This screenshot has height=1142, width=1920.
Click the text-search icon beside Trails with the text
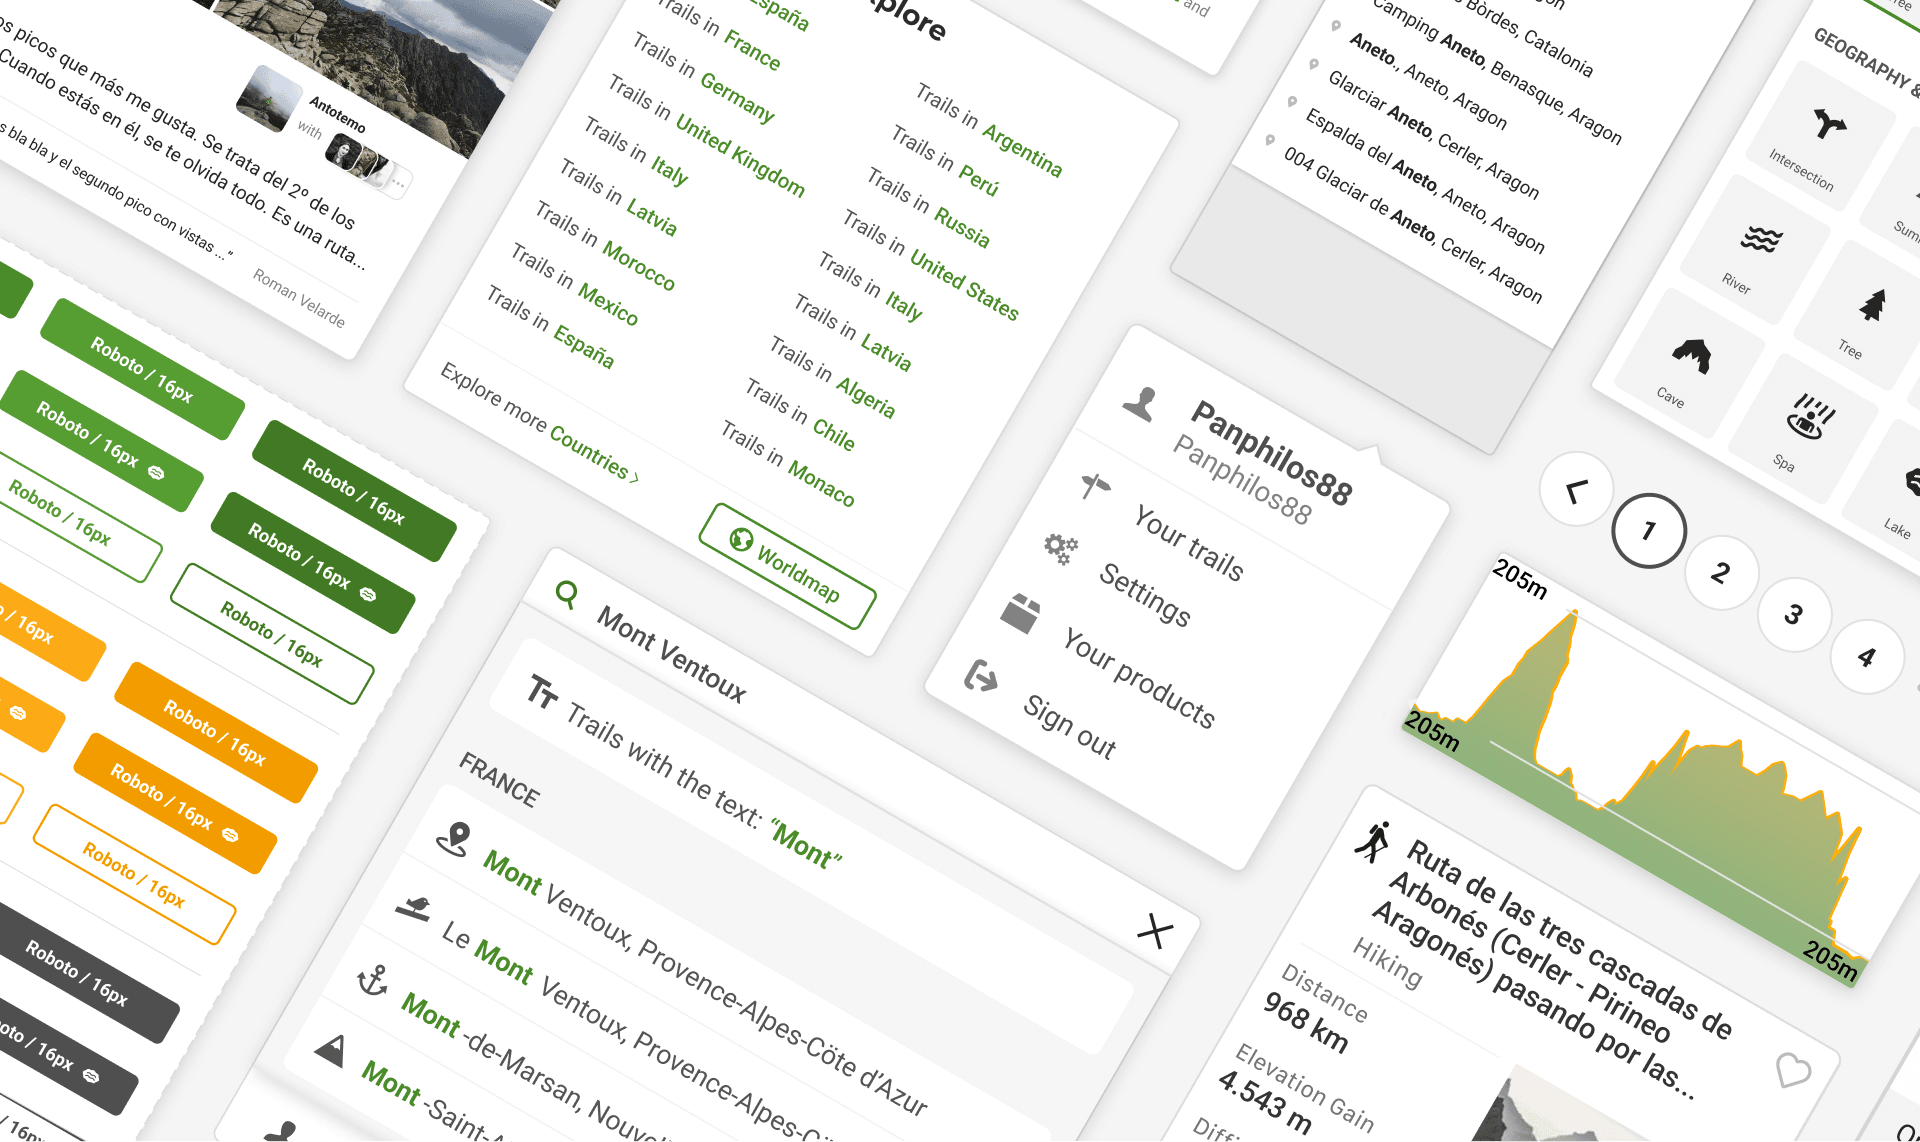542,691
